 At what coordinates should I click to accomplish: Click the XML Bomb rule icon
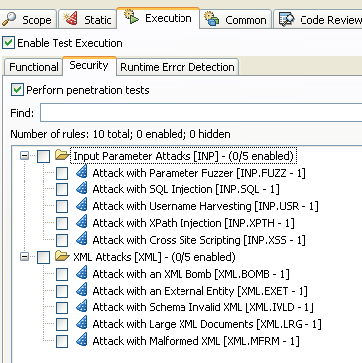point(82,273)
